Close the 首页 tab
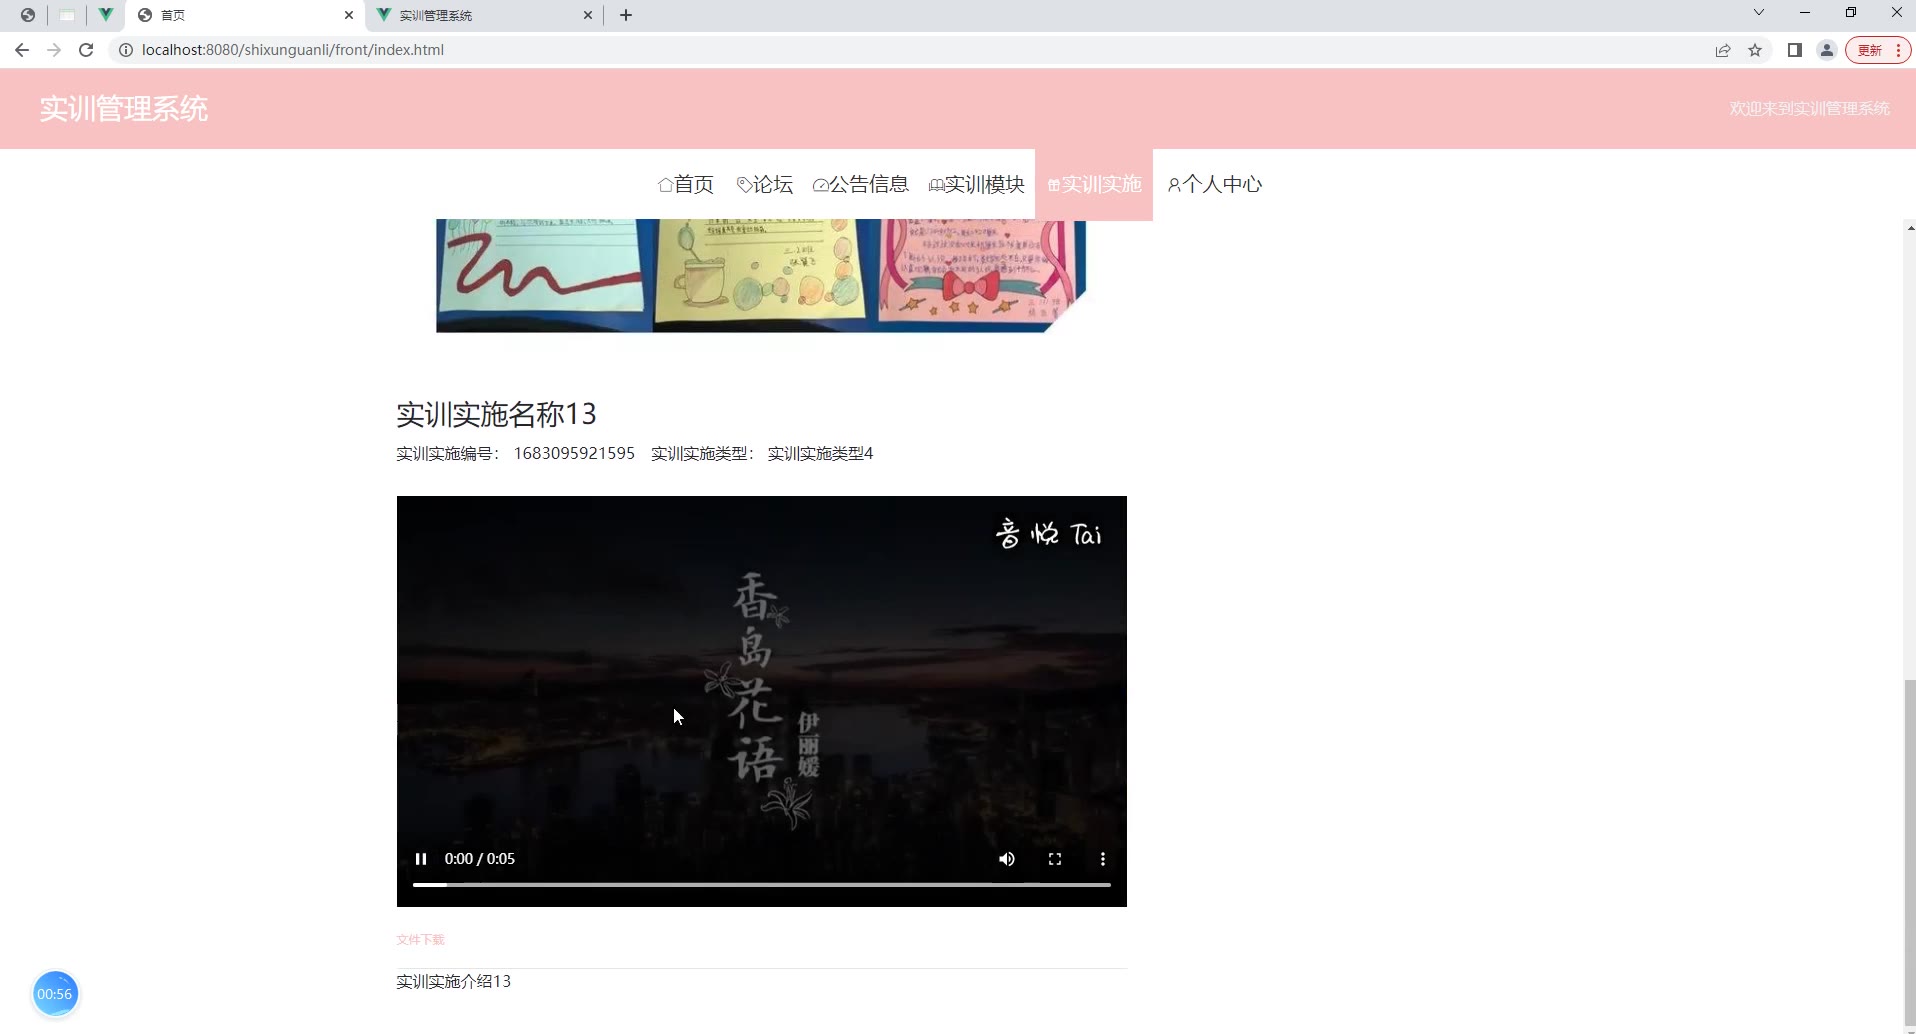The height and width of the screenshot is (1034, 1916). click(x=349, y=15)
